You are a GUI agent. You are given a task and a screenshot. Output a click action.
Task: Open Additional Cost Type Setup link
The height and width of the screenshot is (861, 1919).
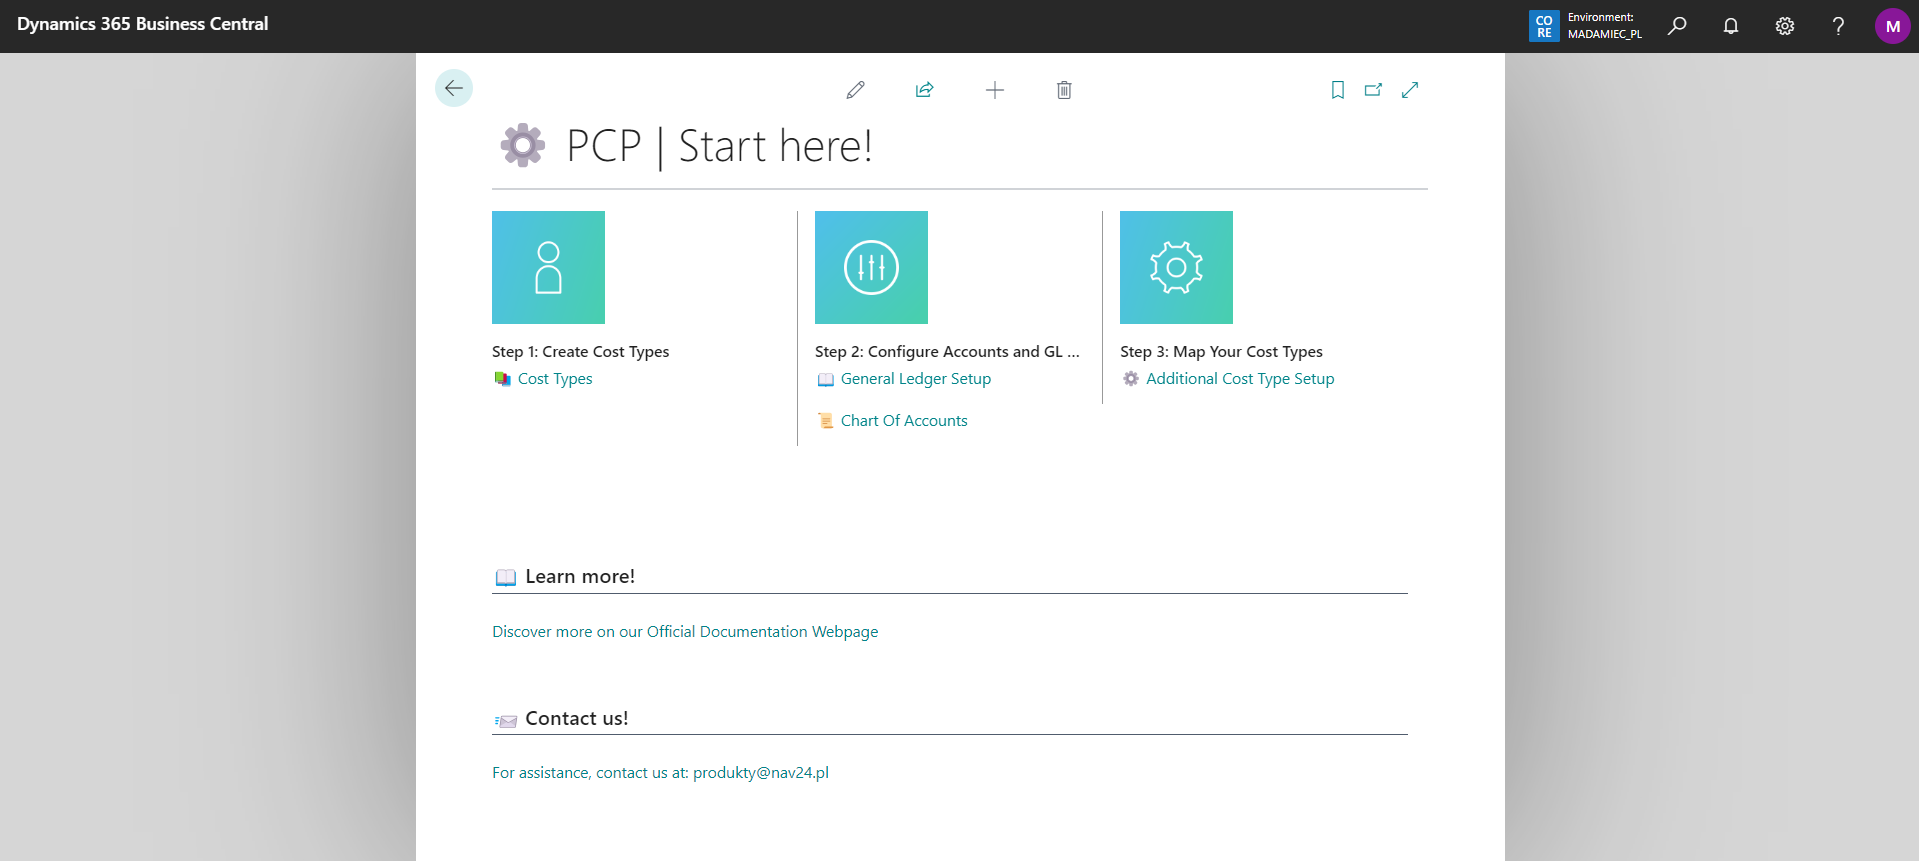[x=1240, y=379]
